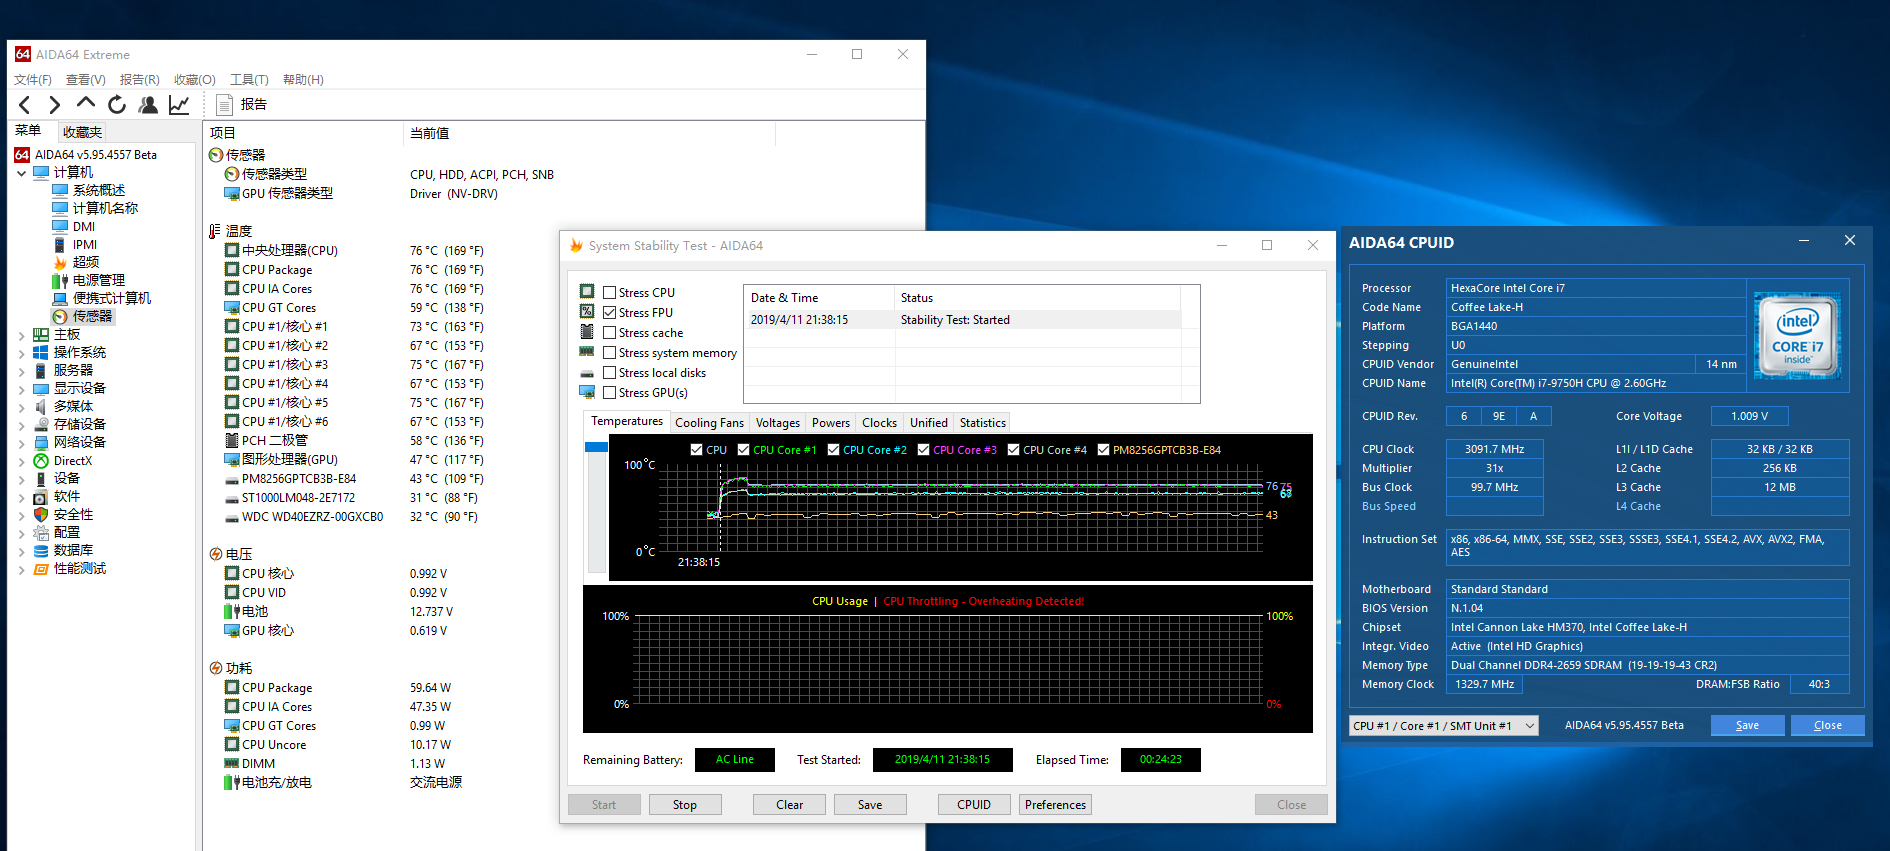Enable the Stress CPU checkbox

(x=609, y=292)
